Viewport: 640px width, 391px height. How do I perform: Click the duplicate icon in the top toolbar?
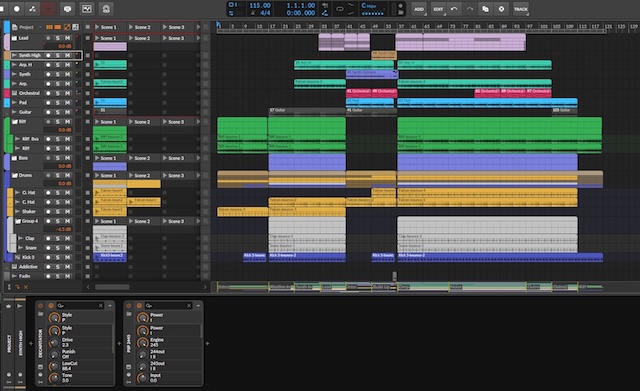tap(485, 9)
